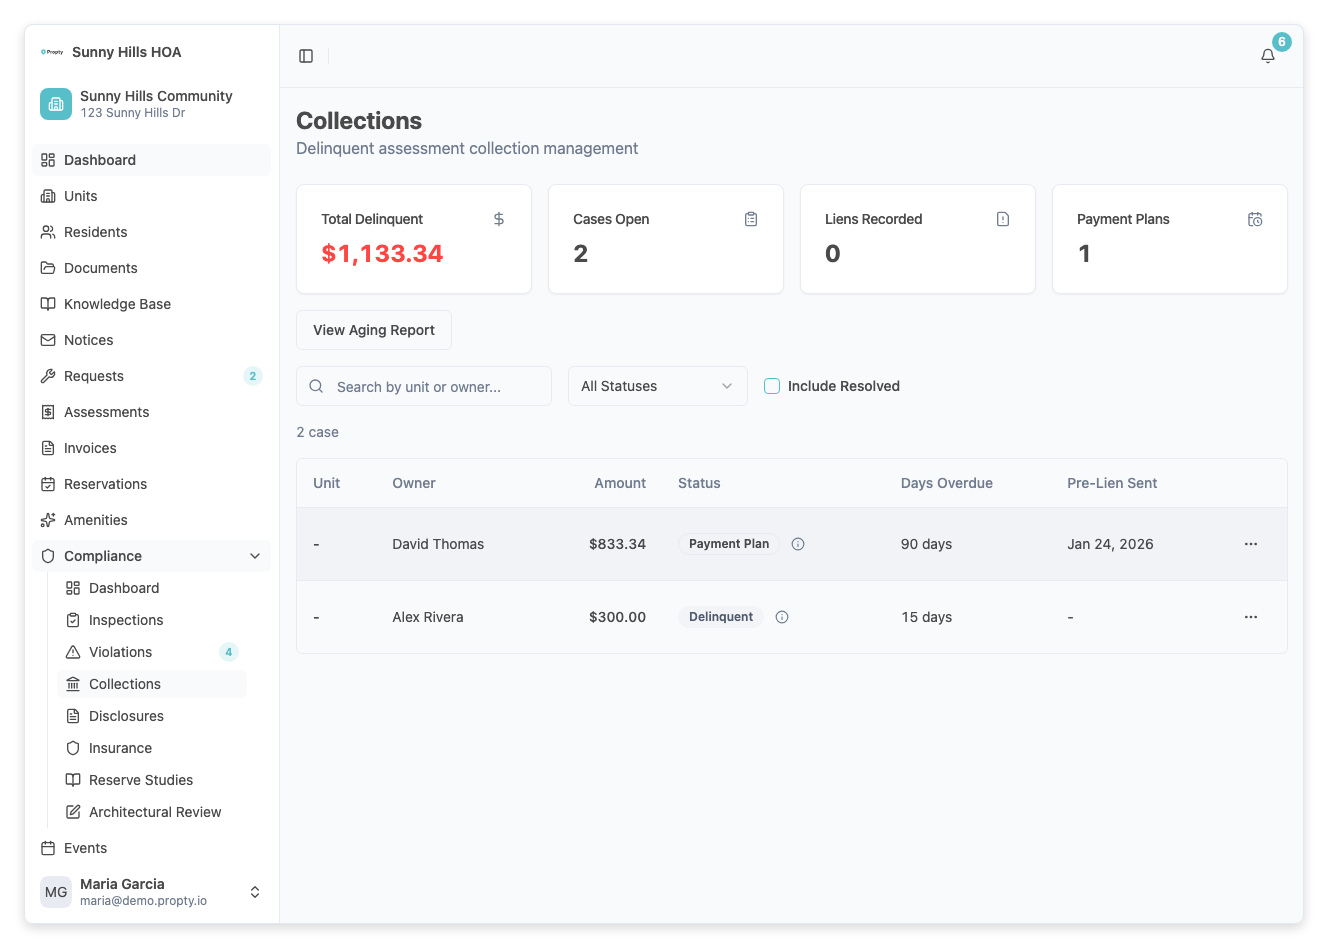Click the Violations count badge 4
This screenshot has width=1328, height=948.
pos(229,652)
